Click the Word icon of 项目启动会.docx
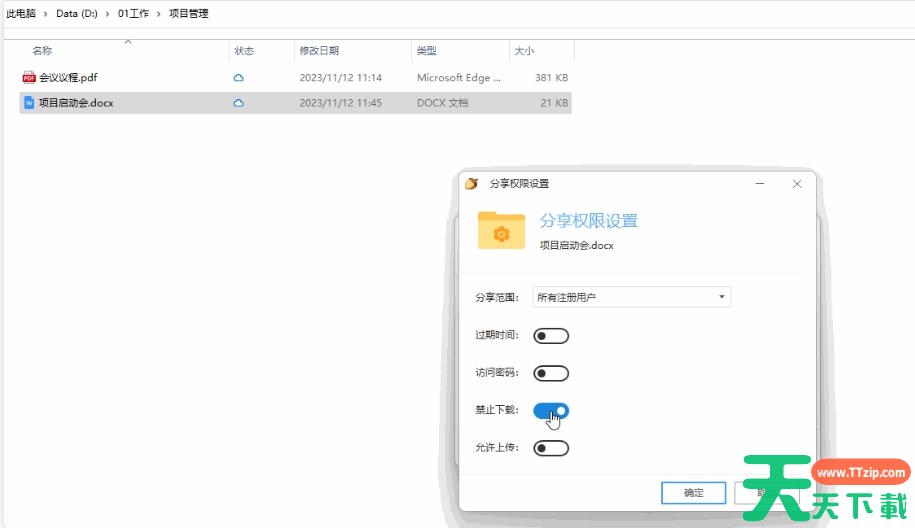This screenshot has width=915, height=528. point(29,103)
